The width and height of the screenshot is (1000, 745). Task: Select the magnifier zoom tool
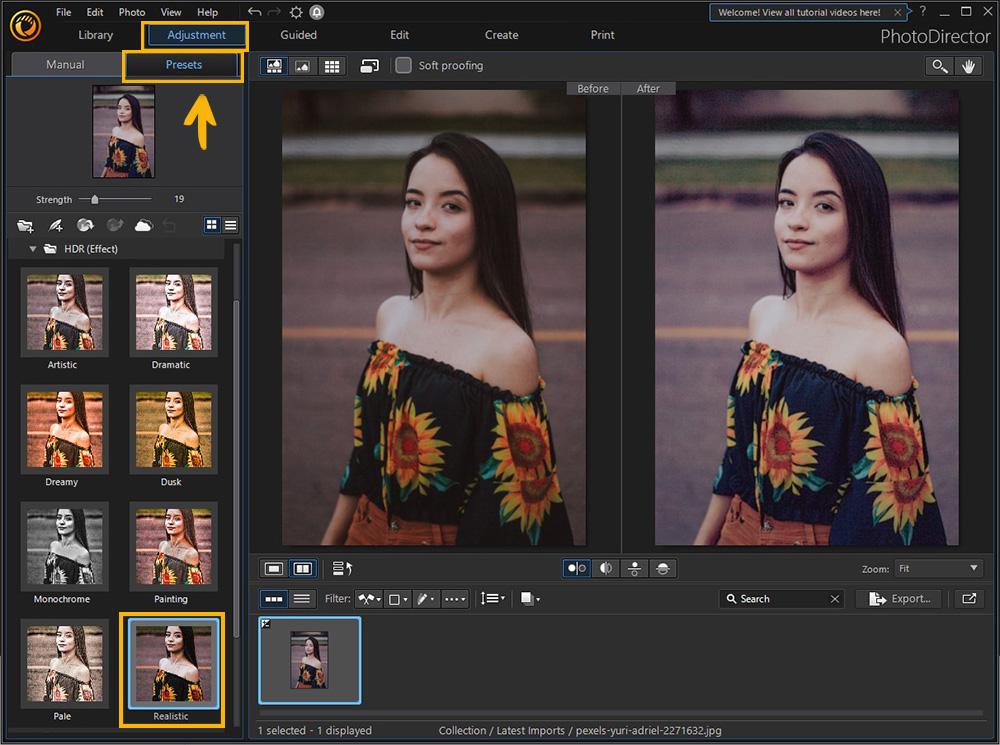(x=939, y=66)
